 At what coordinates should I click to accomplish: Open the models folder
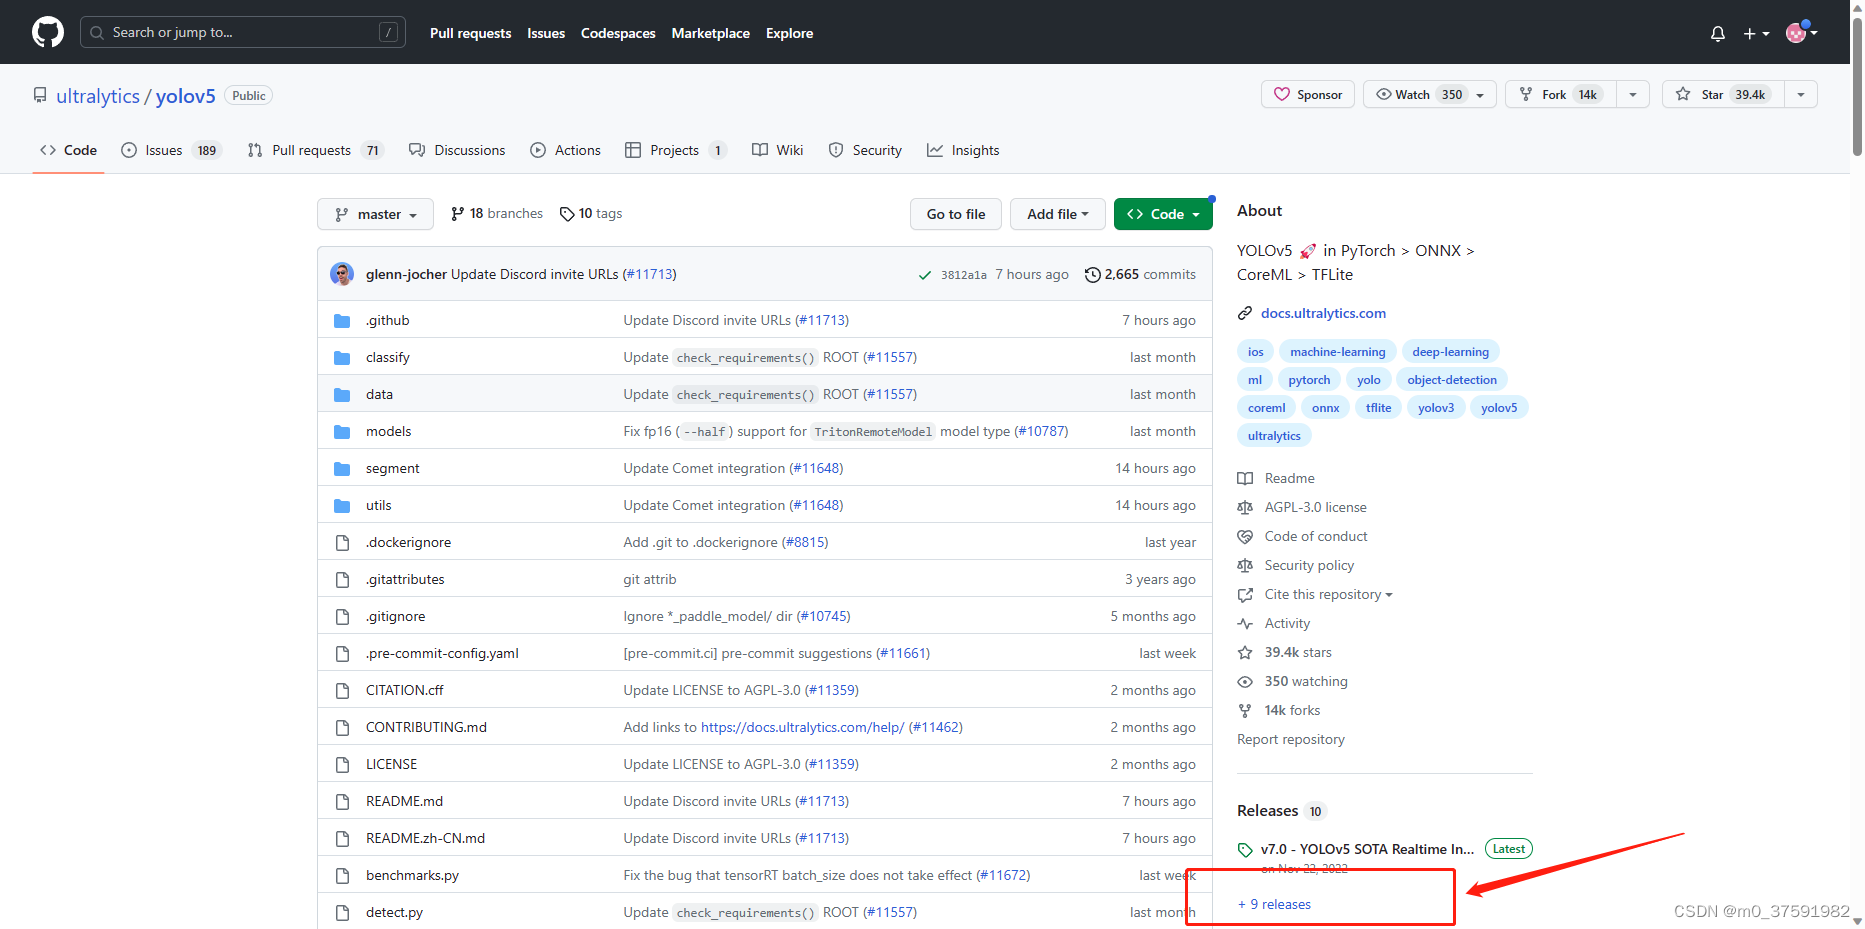pyautogui.click(x=388, y=431)
